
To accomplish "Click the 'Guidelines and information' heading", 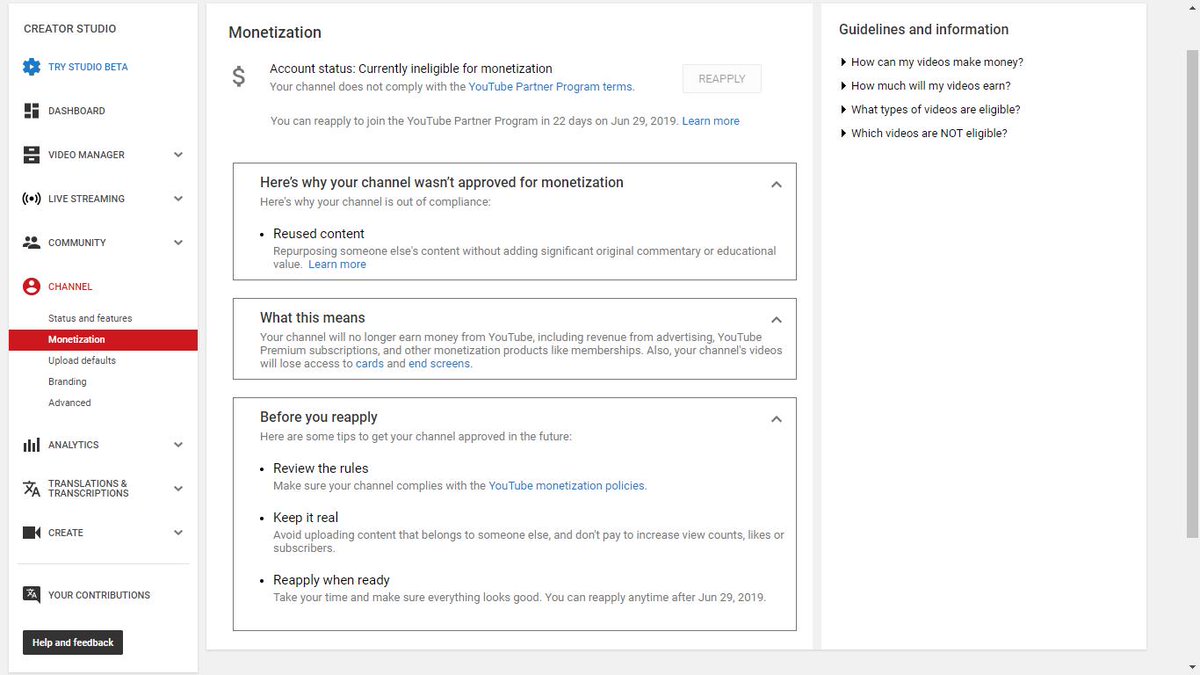I will [x=924, y=30].
